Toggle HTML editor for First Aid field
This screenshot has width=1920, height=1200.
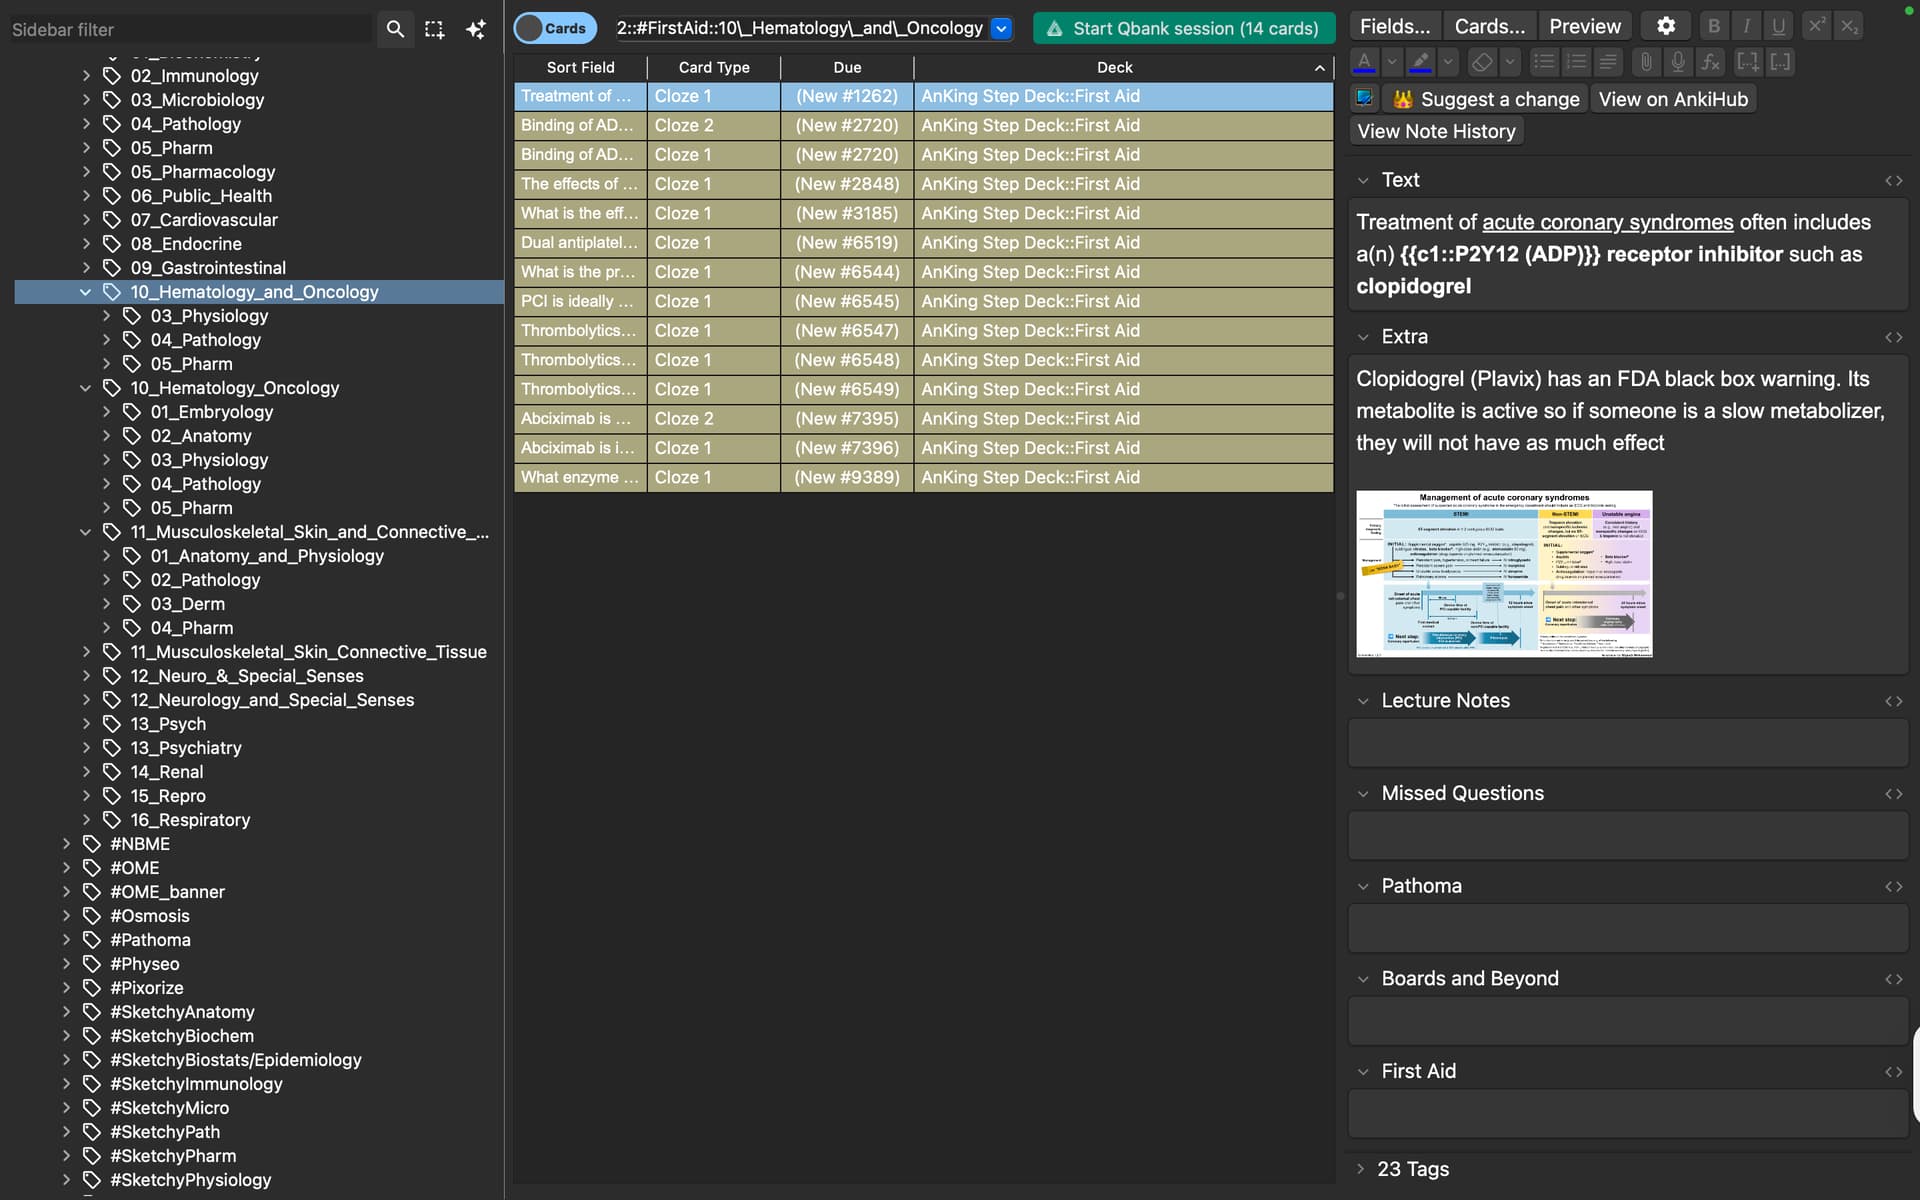point(1893,1072)
